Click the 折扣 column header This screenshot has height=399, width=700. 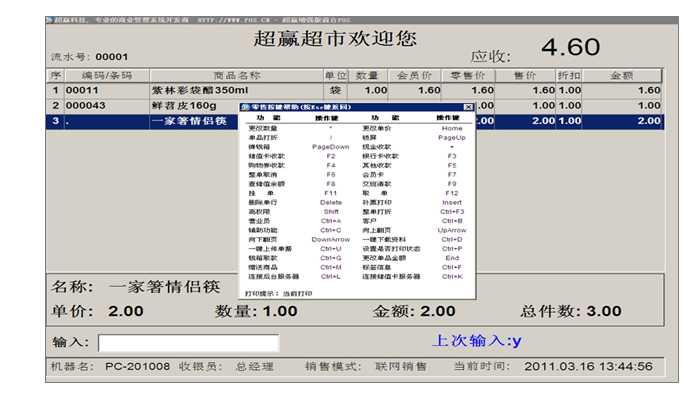tap(569, 75)
